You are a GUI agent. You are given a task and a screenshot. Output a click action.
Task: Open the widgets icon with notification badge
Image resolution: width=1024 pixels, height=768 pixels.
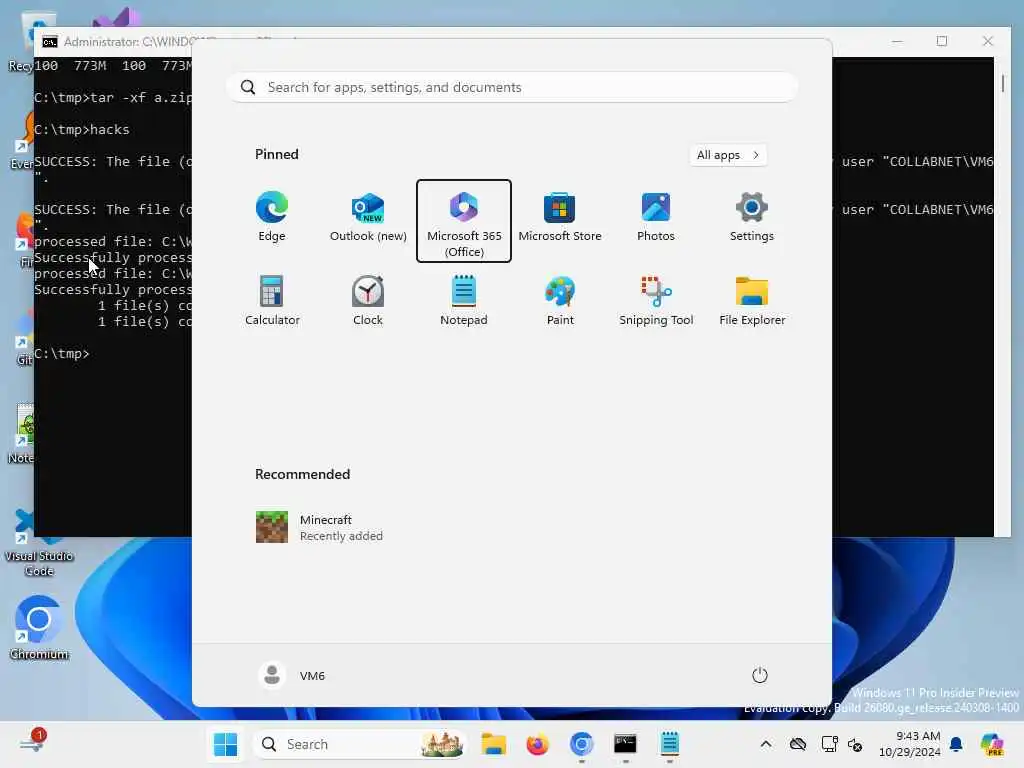pos(32,743)
